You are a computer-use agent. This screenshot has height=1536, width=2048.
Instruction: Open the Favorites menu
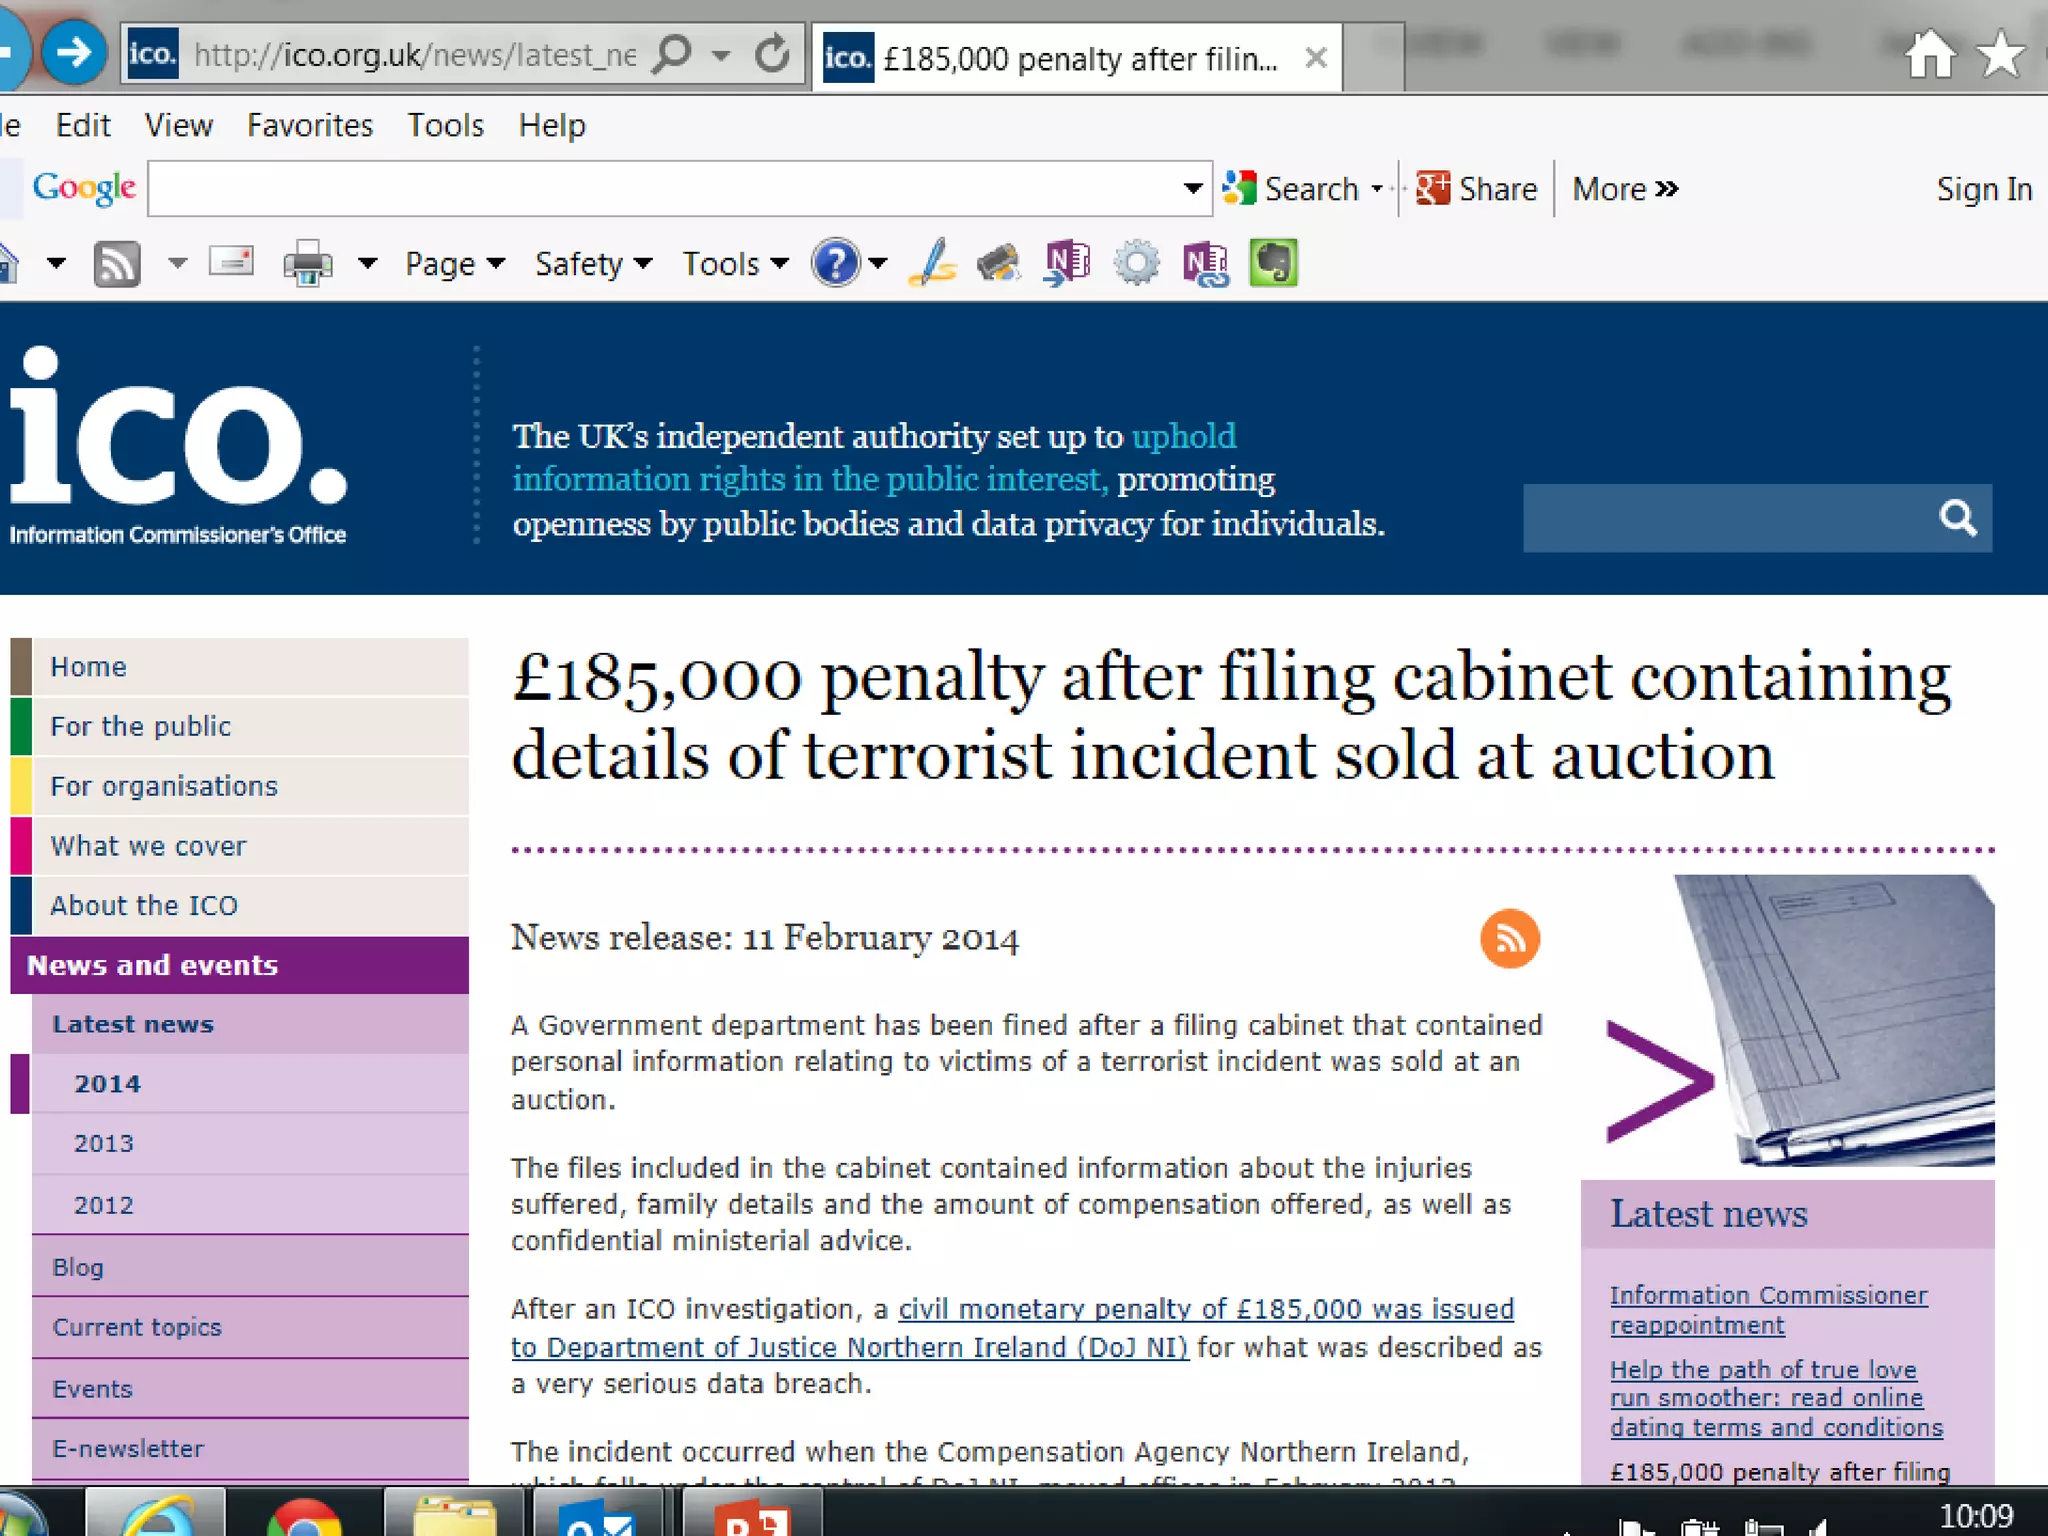309,125
